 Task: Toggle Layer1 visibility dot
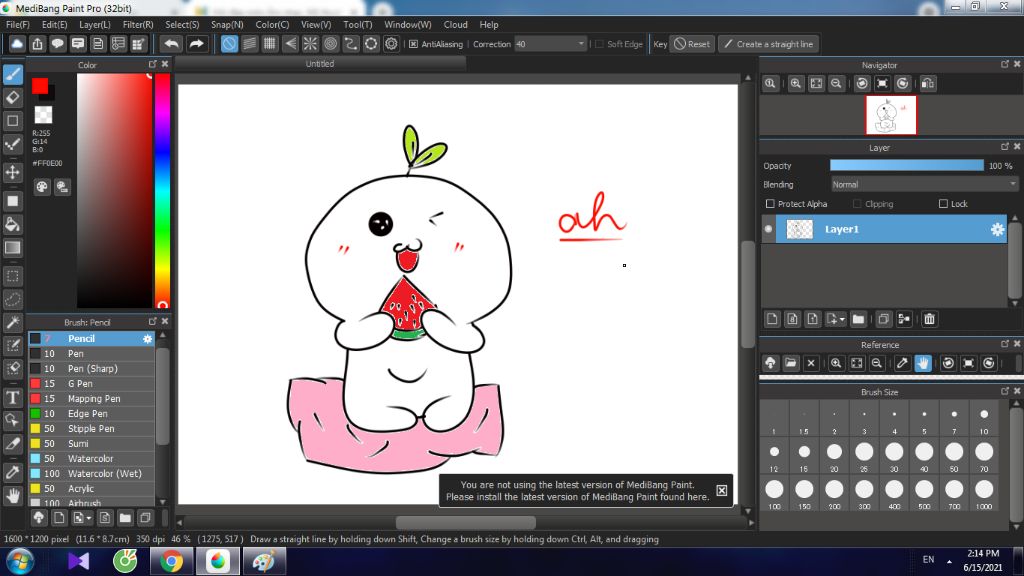click(768, 229)
